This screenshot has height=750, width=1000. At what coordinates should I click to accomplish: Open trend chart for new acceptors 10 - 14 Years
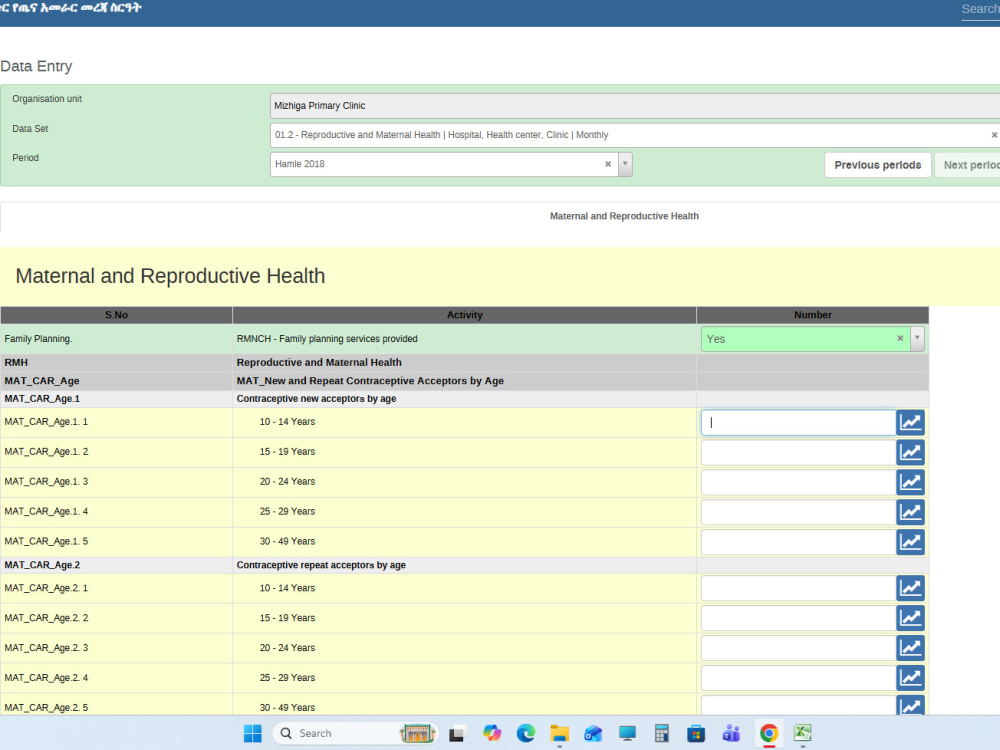point(910,422)
